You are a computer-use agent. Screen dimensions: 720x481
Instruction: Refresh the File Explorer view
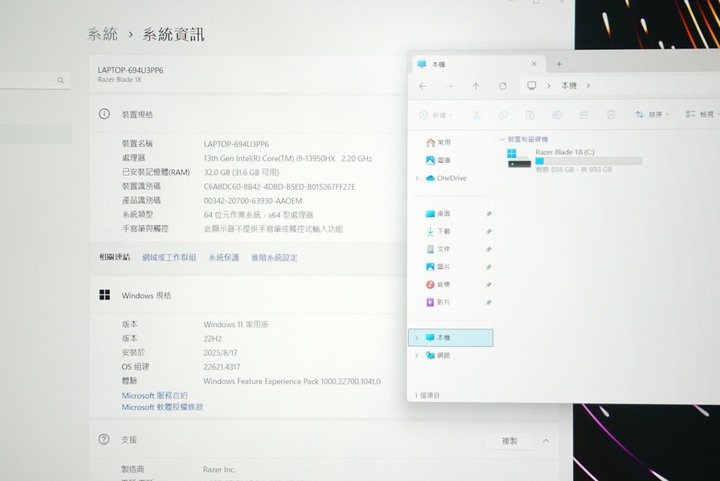point(503,86)
